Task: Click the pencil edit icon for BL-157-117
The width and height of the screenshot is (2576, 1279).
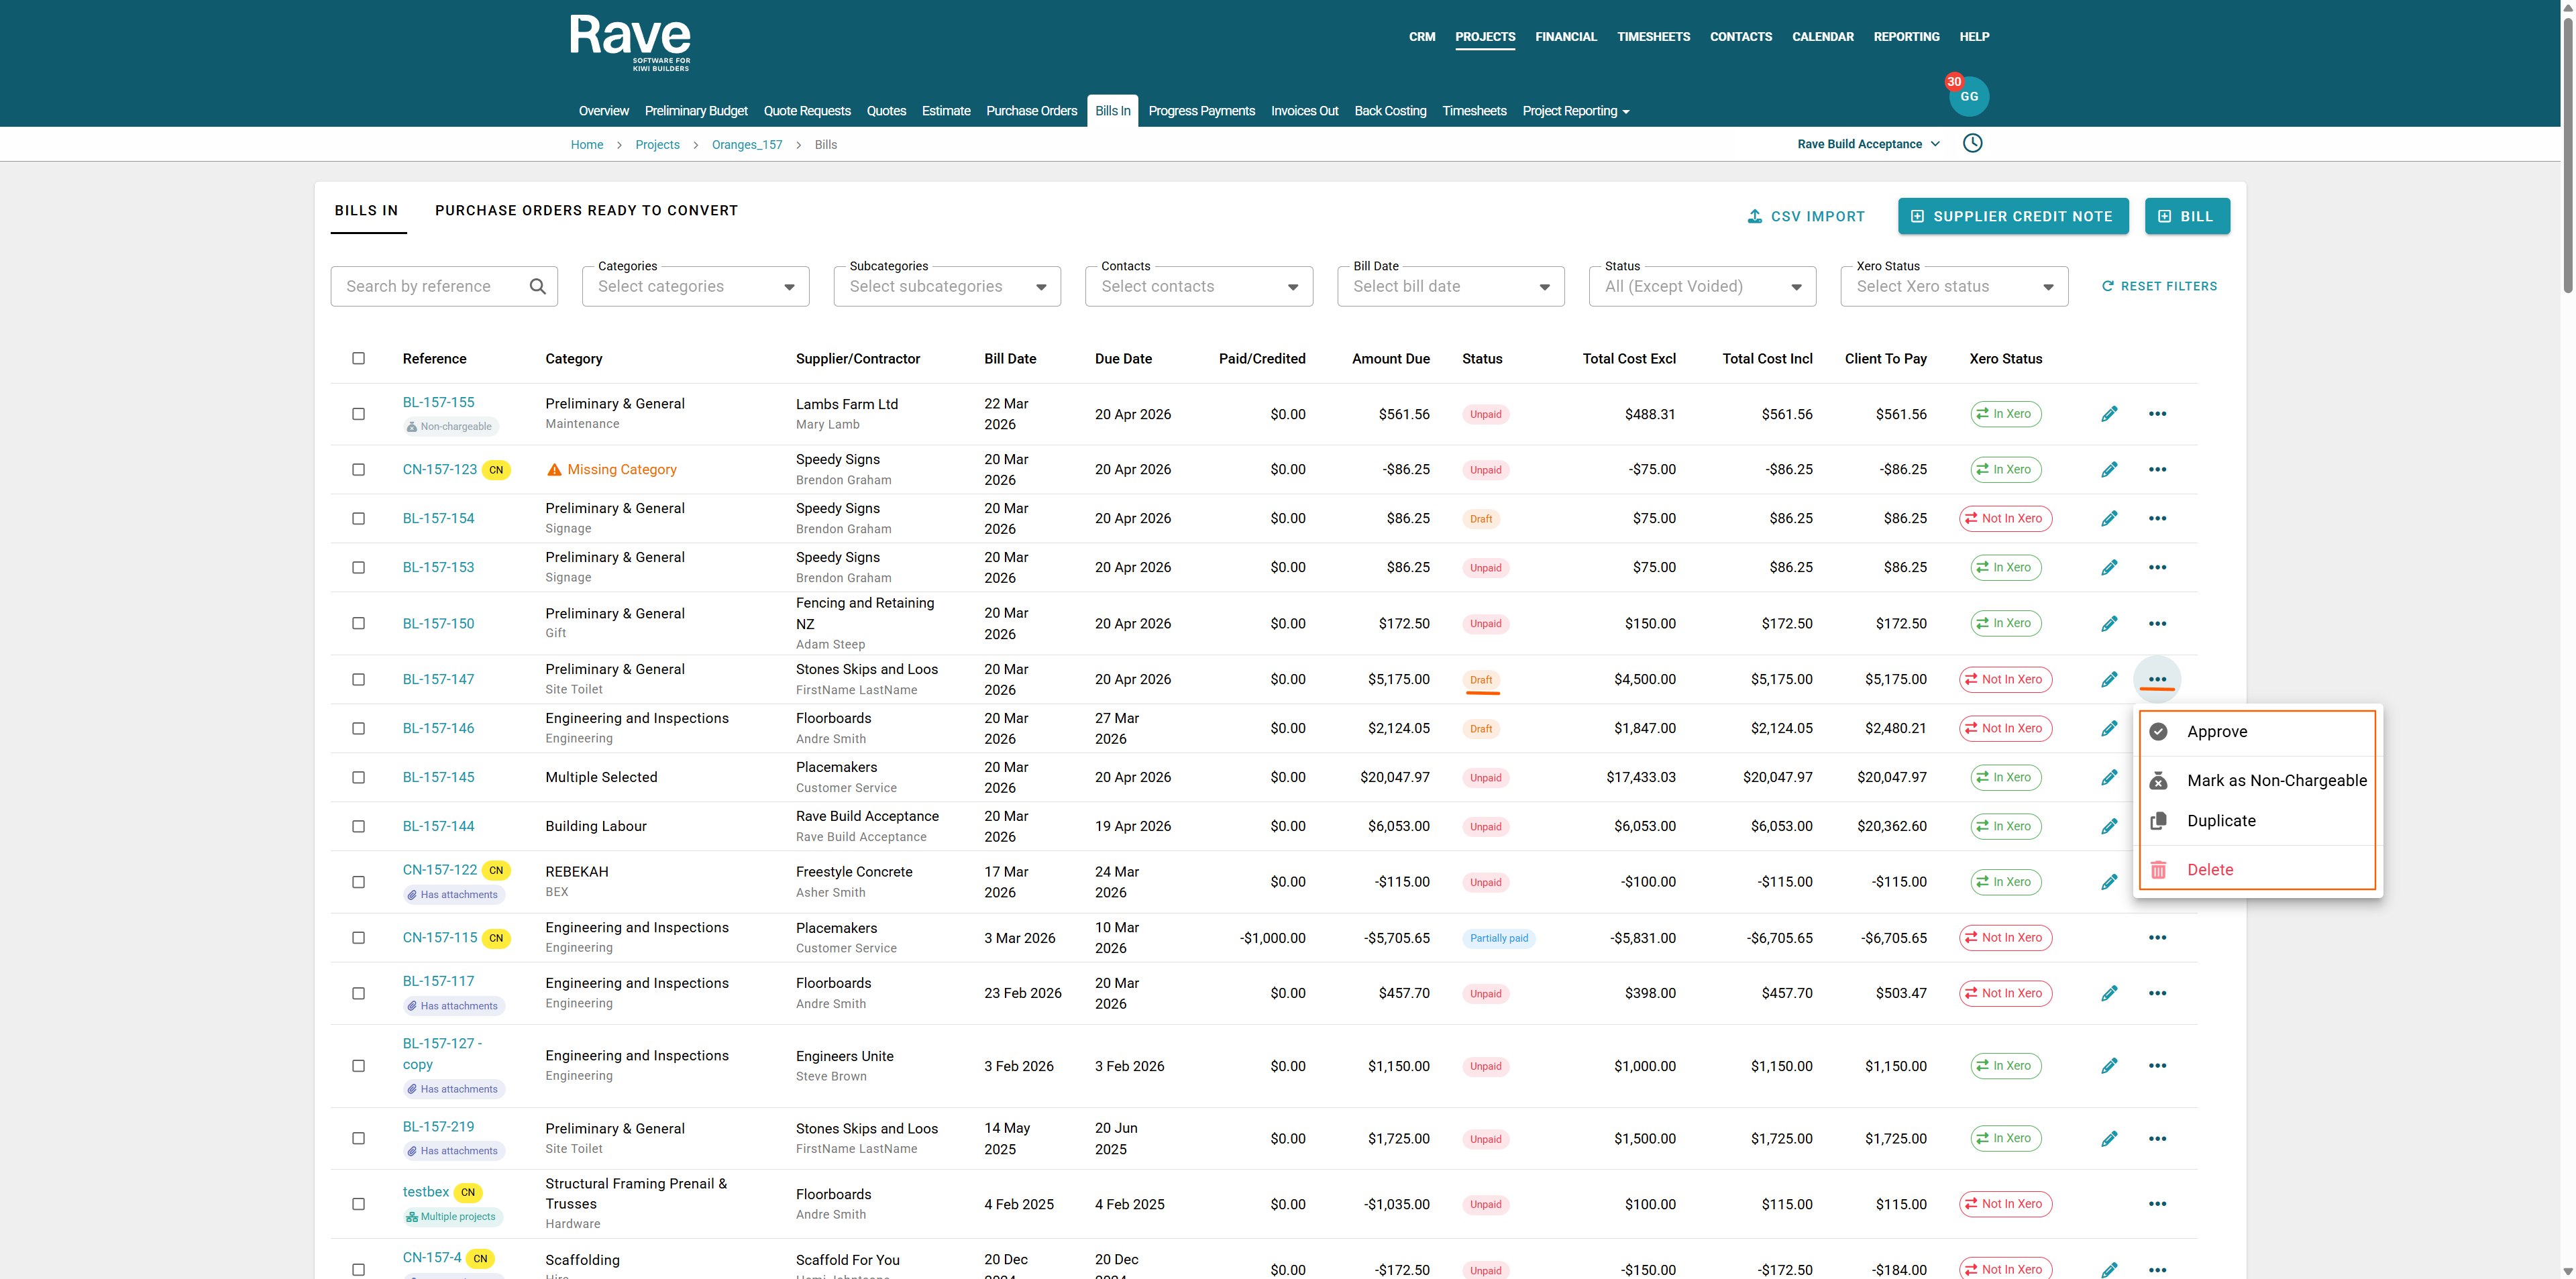Action: [2109, 993]
